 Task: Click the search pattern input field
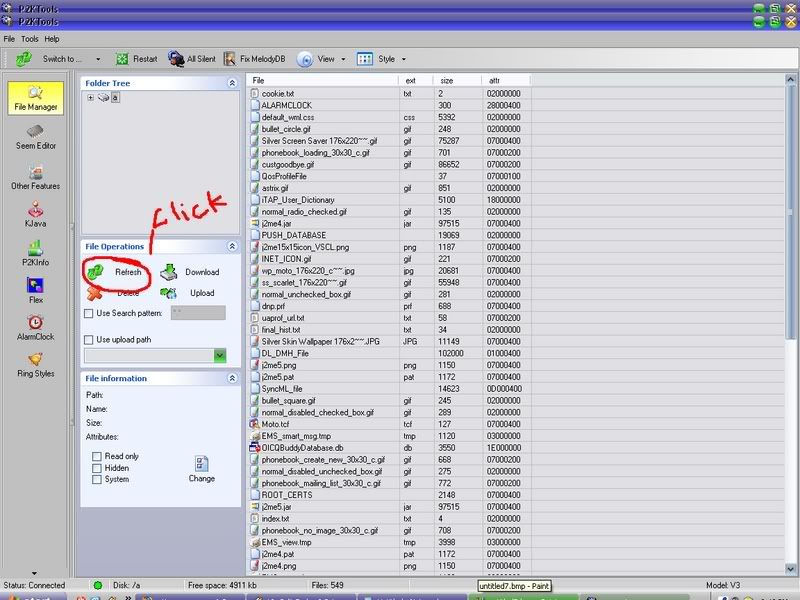coord(198,313)
